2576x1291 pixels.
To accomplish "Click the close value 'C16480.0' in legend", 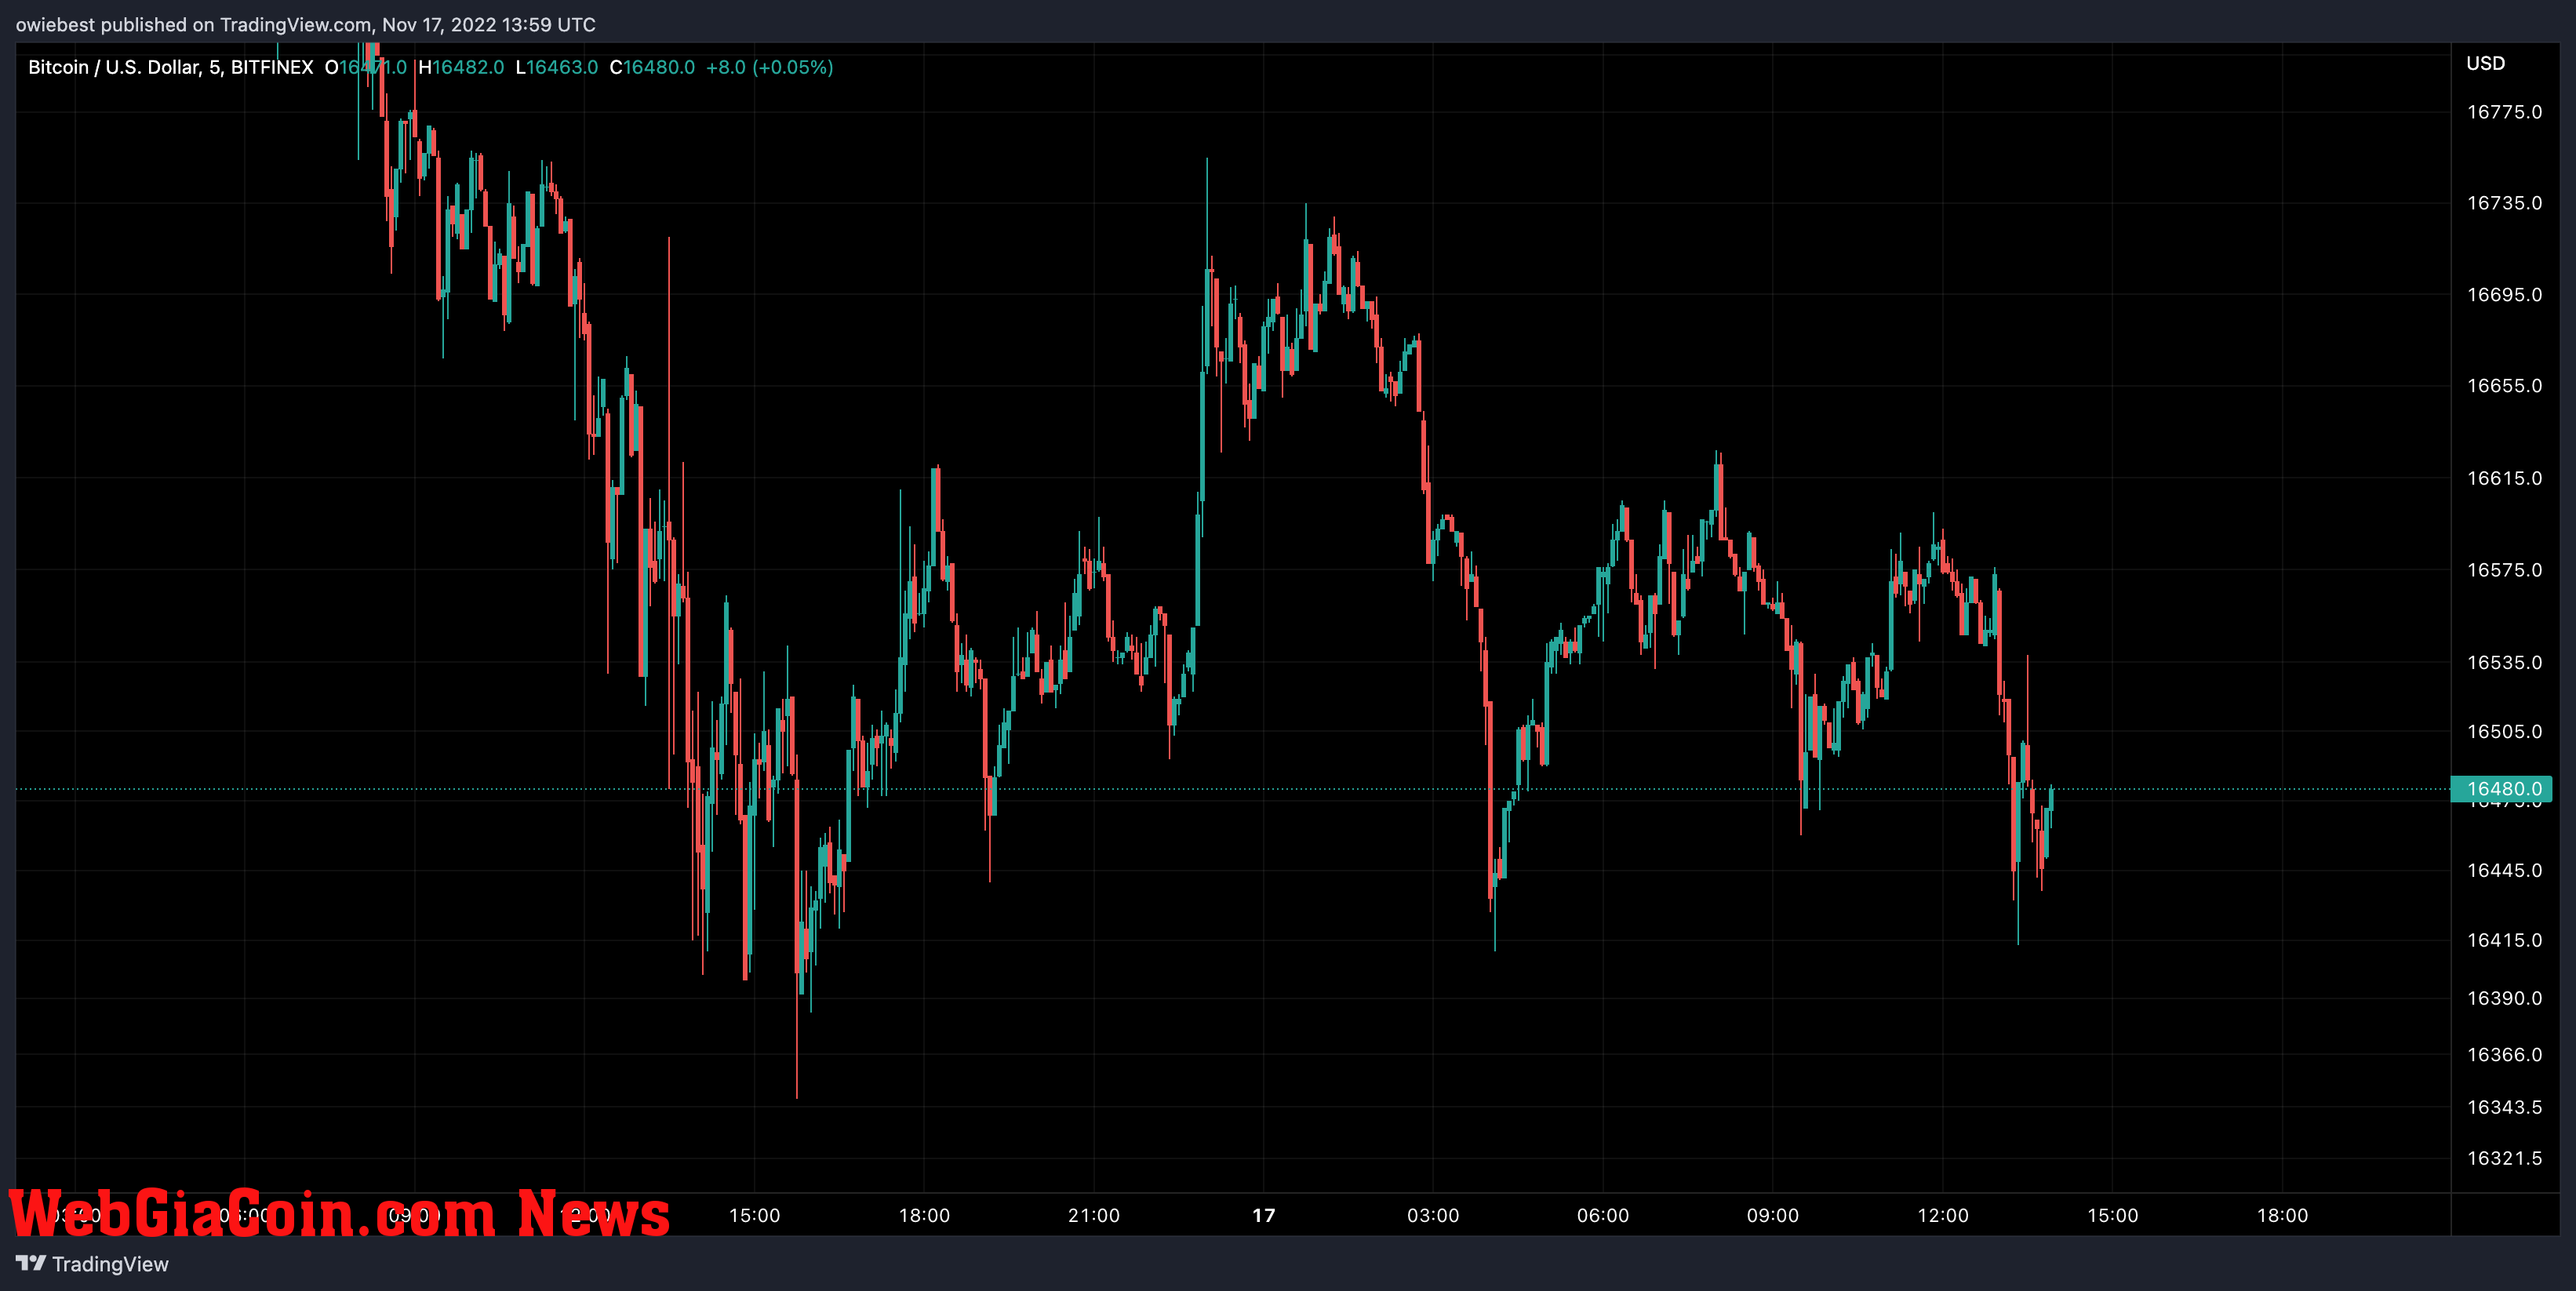I will [652, 67].
